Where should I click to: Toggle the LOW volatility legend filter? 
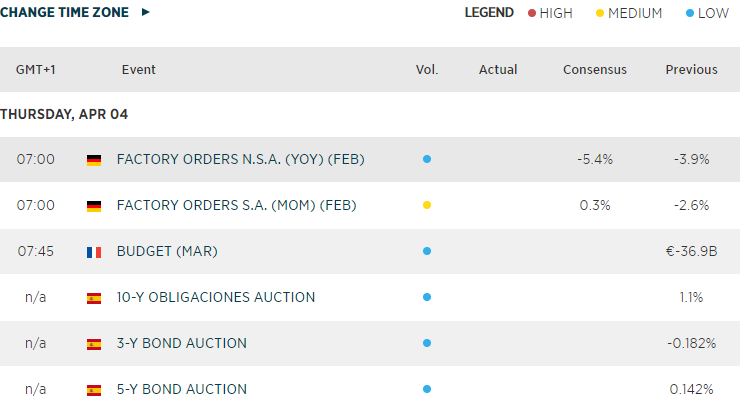707,13
